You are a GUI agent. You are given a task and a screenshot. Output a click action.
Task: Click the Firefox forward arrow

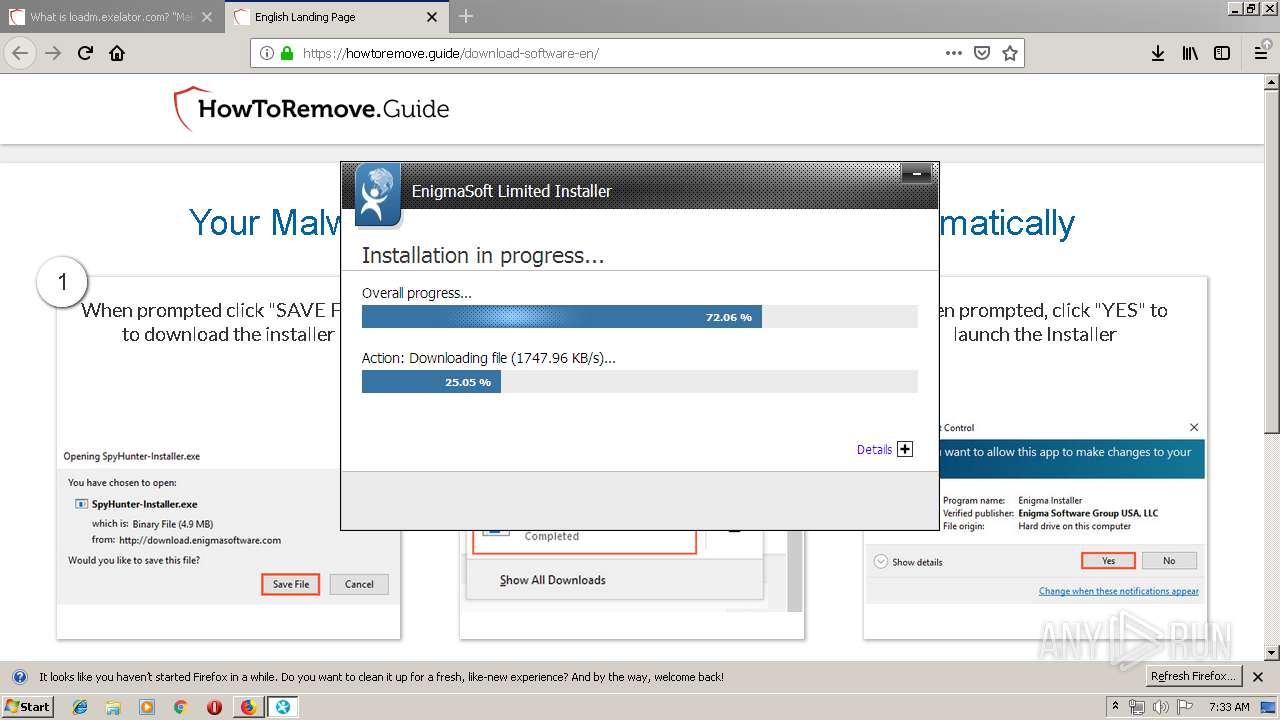[x=53, y=53]
